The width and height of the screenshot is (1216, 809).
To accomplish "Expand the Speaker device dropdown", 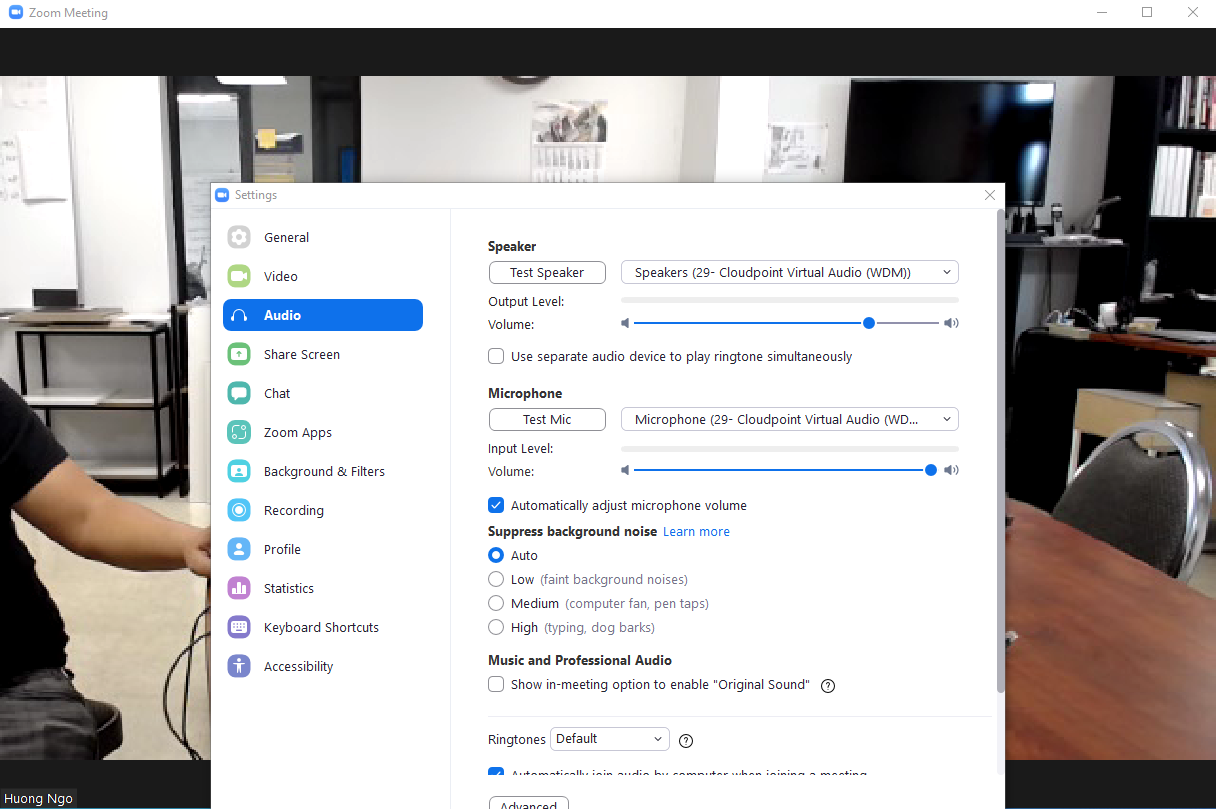I will click(790, 272).
